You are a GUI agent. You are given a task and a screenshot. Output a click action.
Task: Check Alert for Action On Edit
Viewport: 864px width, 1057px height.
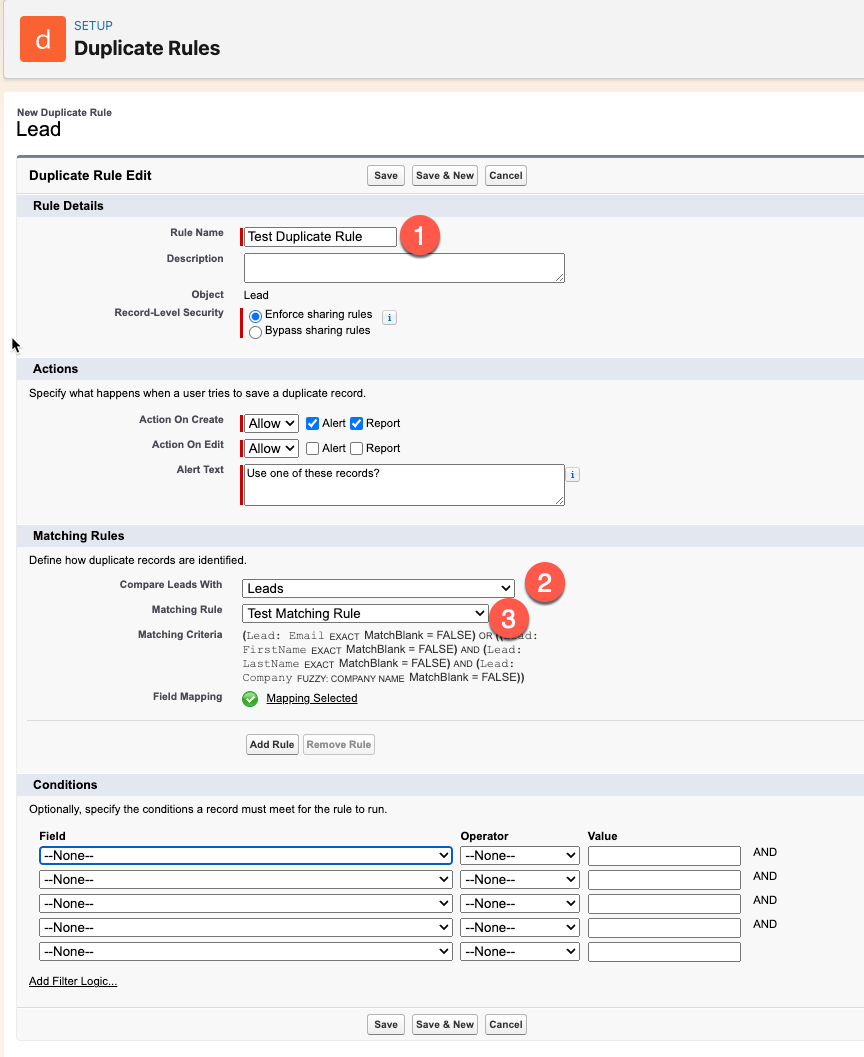(x=312, y=448)
